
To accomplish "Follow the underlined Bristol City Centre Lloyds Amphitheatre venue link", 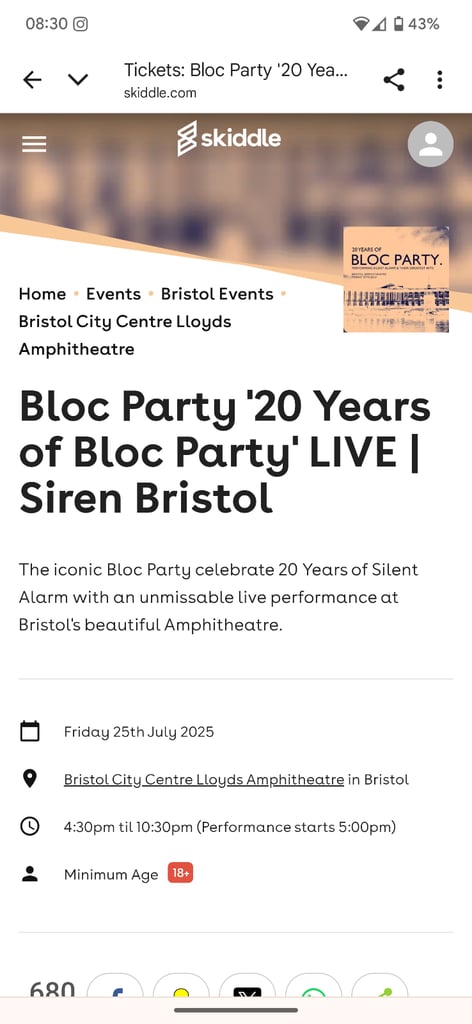I will pos(204,779).
